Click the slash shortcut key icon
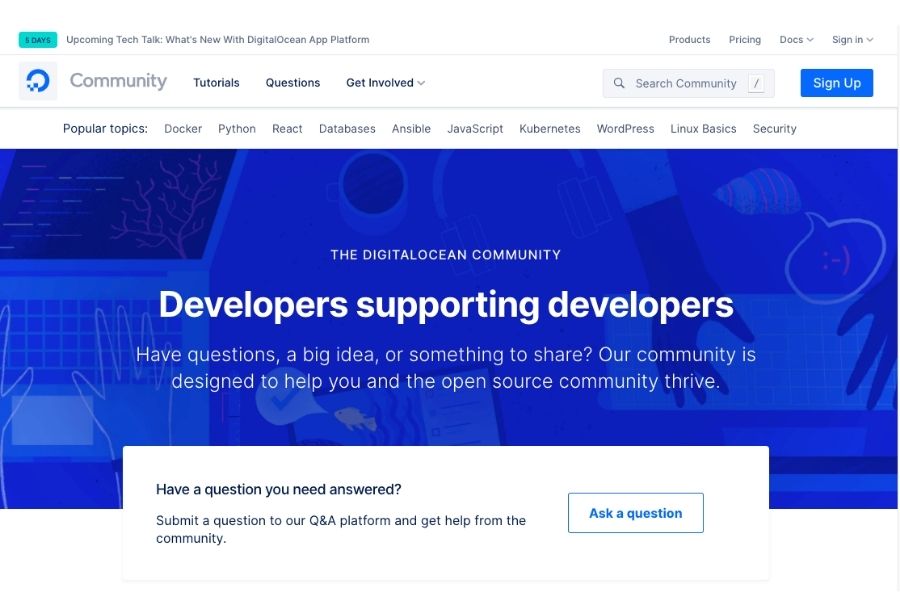The image size is (900, 600). click(x=756, y=84)
